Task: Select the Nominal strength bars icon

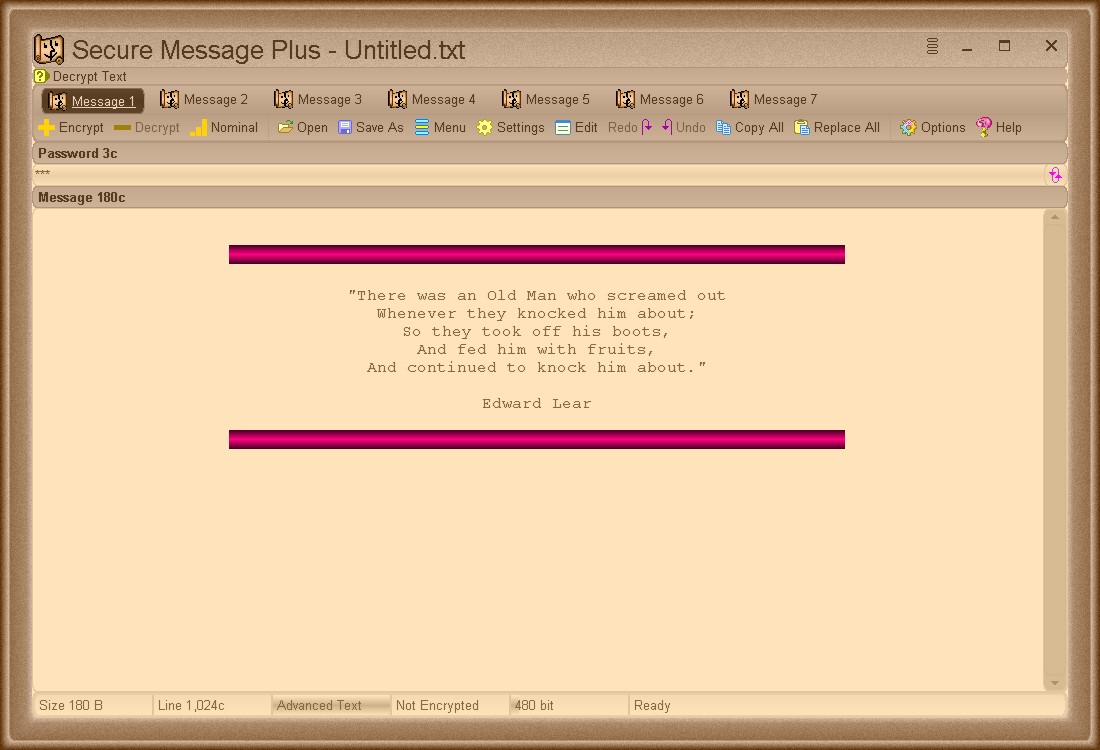Action: click(x=199, y=128)
